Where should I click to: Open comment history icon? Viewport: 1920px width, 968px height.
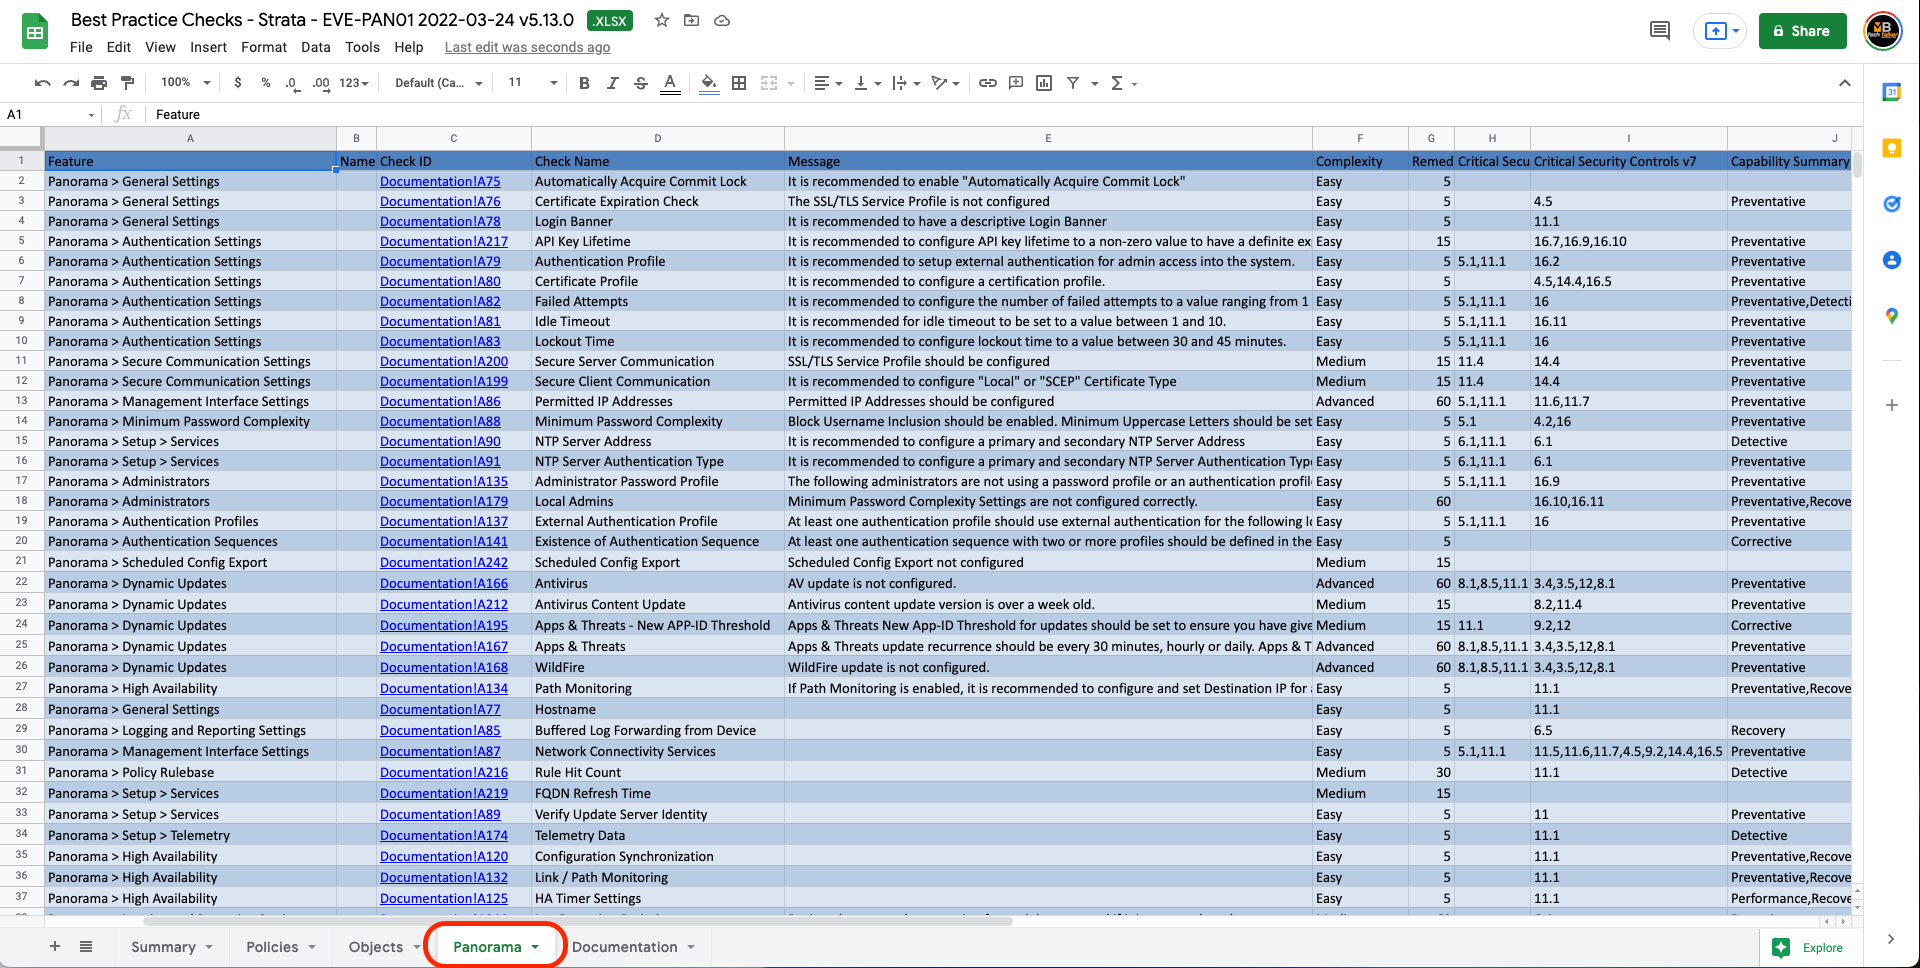coord(1659,31)
